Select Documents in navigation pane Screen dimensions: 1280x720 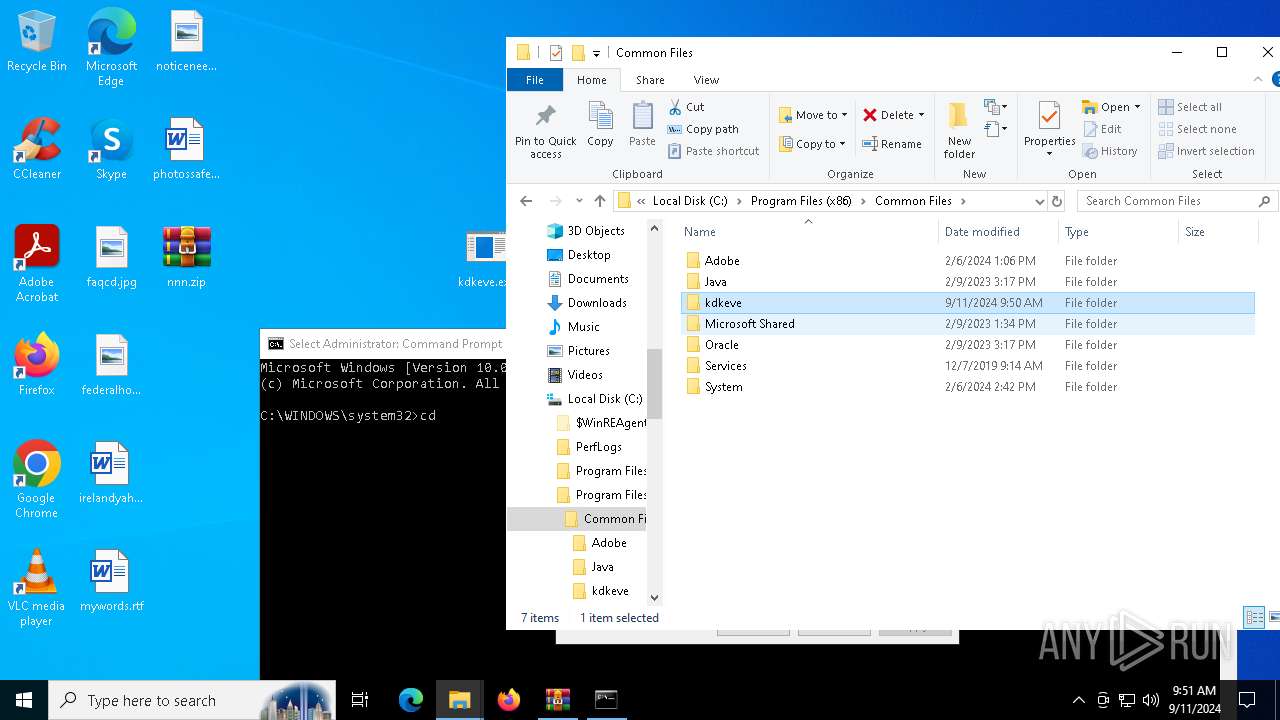(x=598, y=279)
